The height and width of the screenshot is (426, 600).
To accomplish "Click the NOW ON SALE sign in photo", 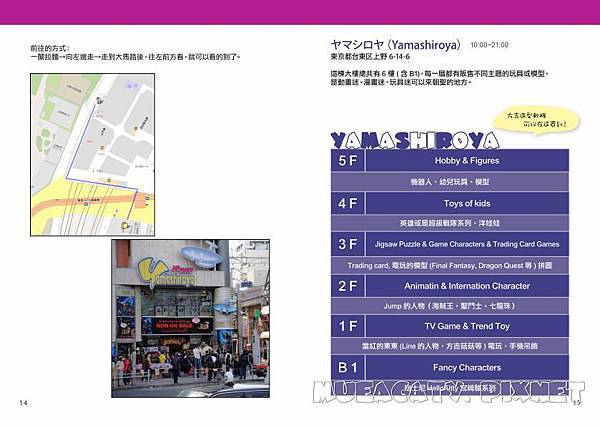I will 178,325.
